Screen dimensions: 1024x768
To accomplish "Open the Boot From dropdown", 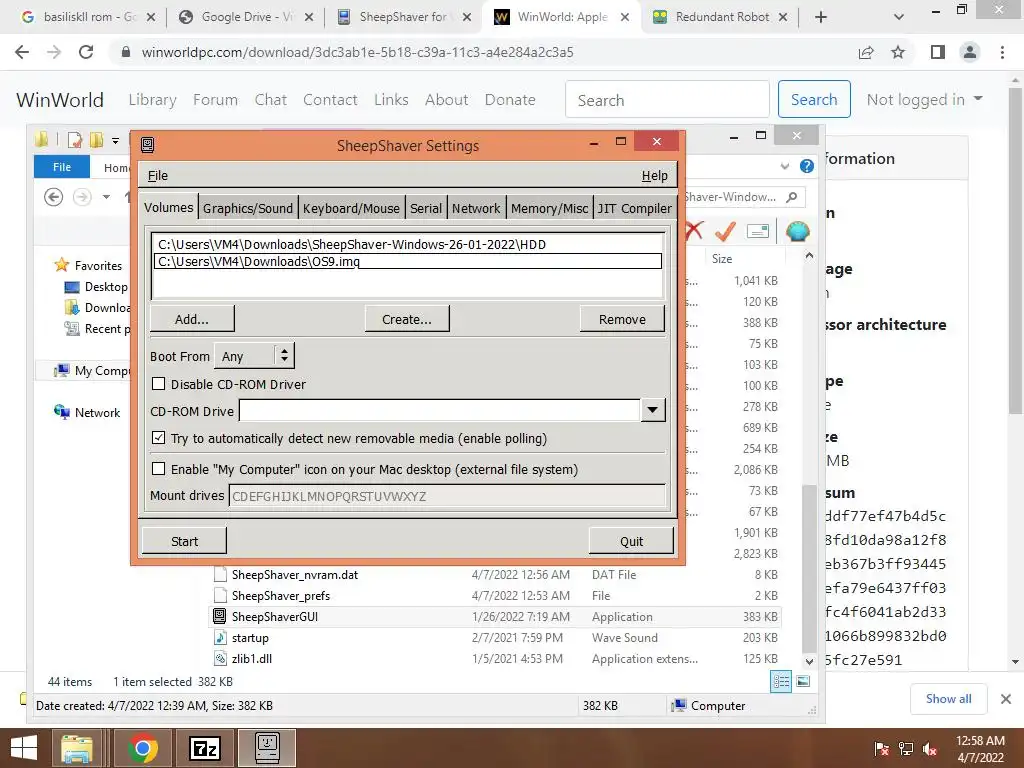I will point(254,356).
